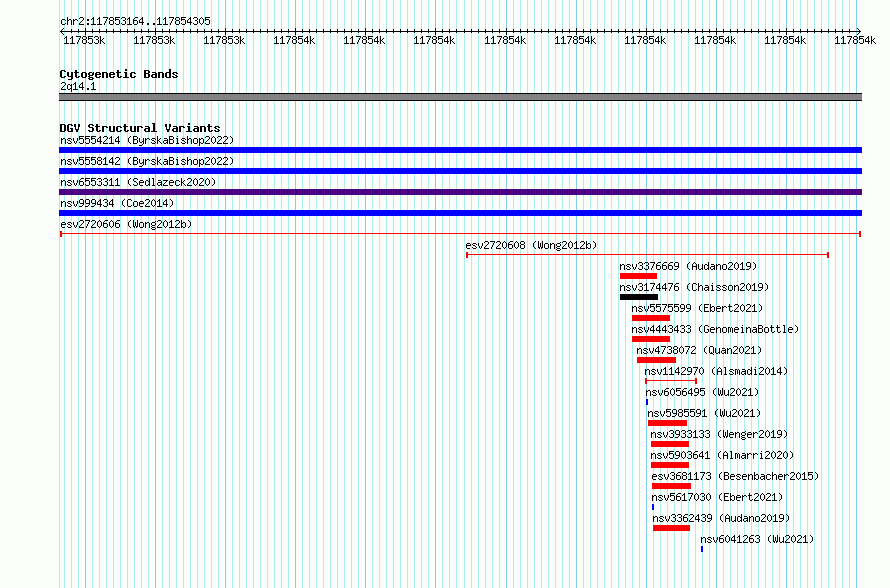This screenshot has height=588, width=890.
Task: Click the red bar under nsv3933133
Action: pos(670,444)
